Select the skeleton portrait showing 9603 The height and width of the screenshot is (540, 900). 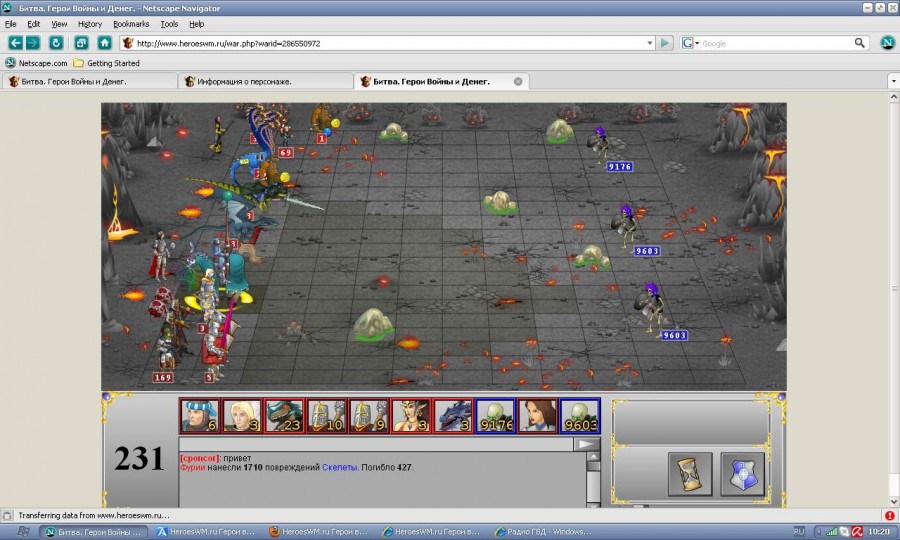(x=580, y=415)
